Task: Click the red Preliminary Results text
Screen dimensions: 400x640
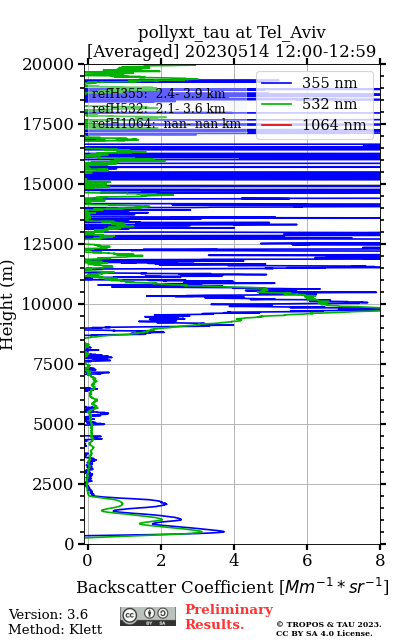Action: coord(229,617)
